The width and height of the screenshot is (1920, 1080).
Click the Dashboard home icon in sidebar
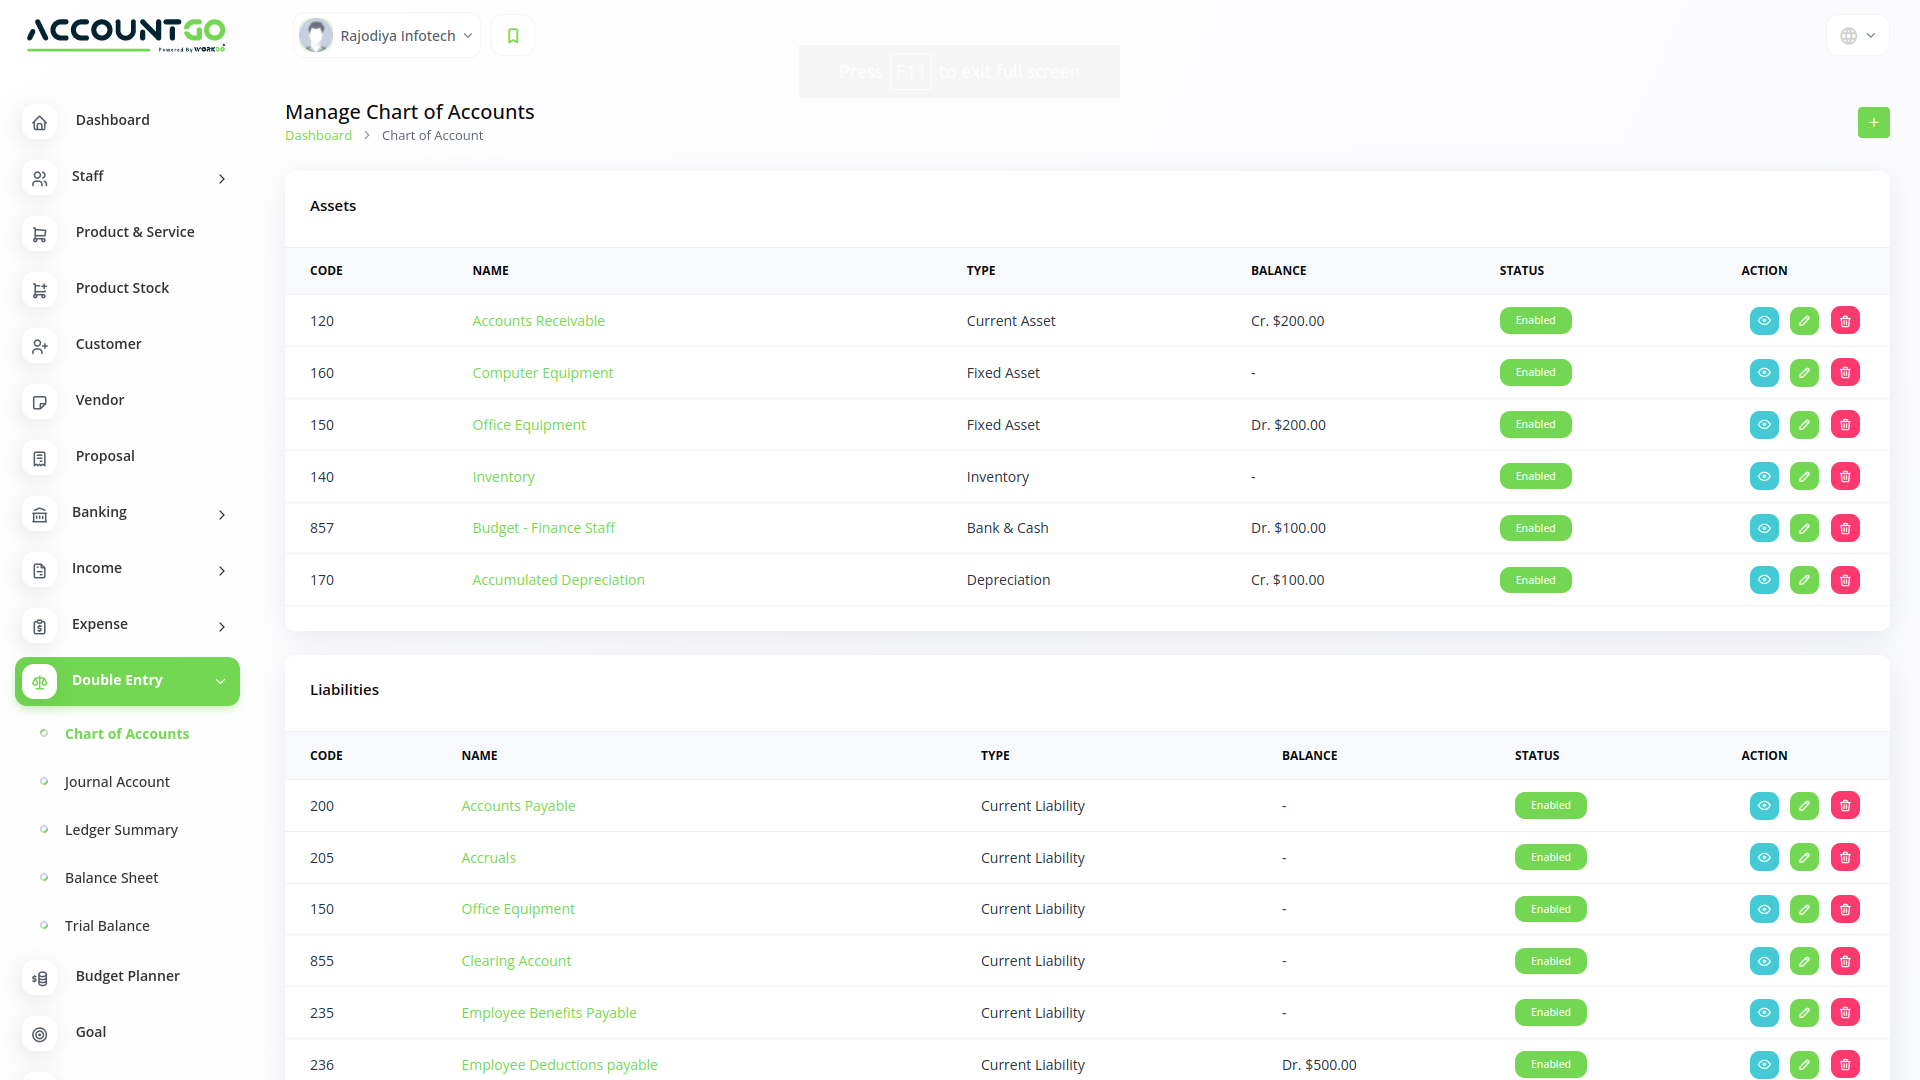coord(39,122)
